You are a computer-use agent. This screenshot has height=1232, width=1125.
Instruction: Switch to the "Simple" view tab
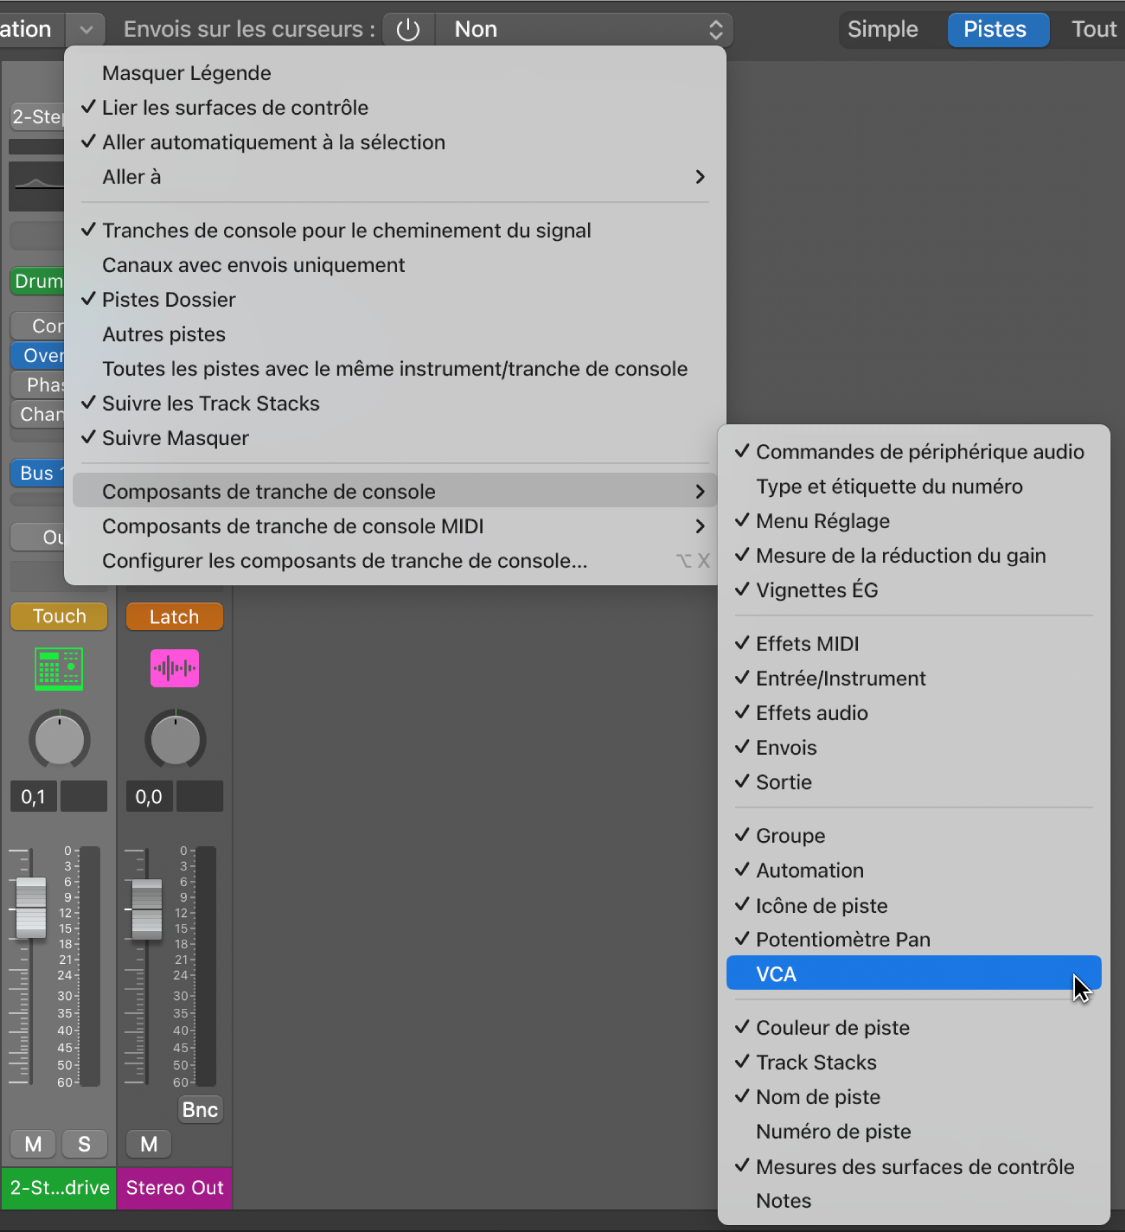point(884,28)
